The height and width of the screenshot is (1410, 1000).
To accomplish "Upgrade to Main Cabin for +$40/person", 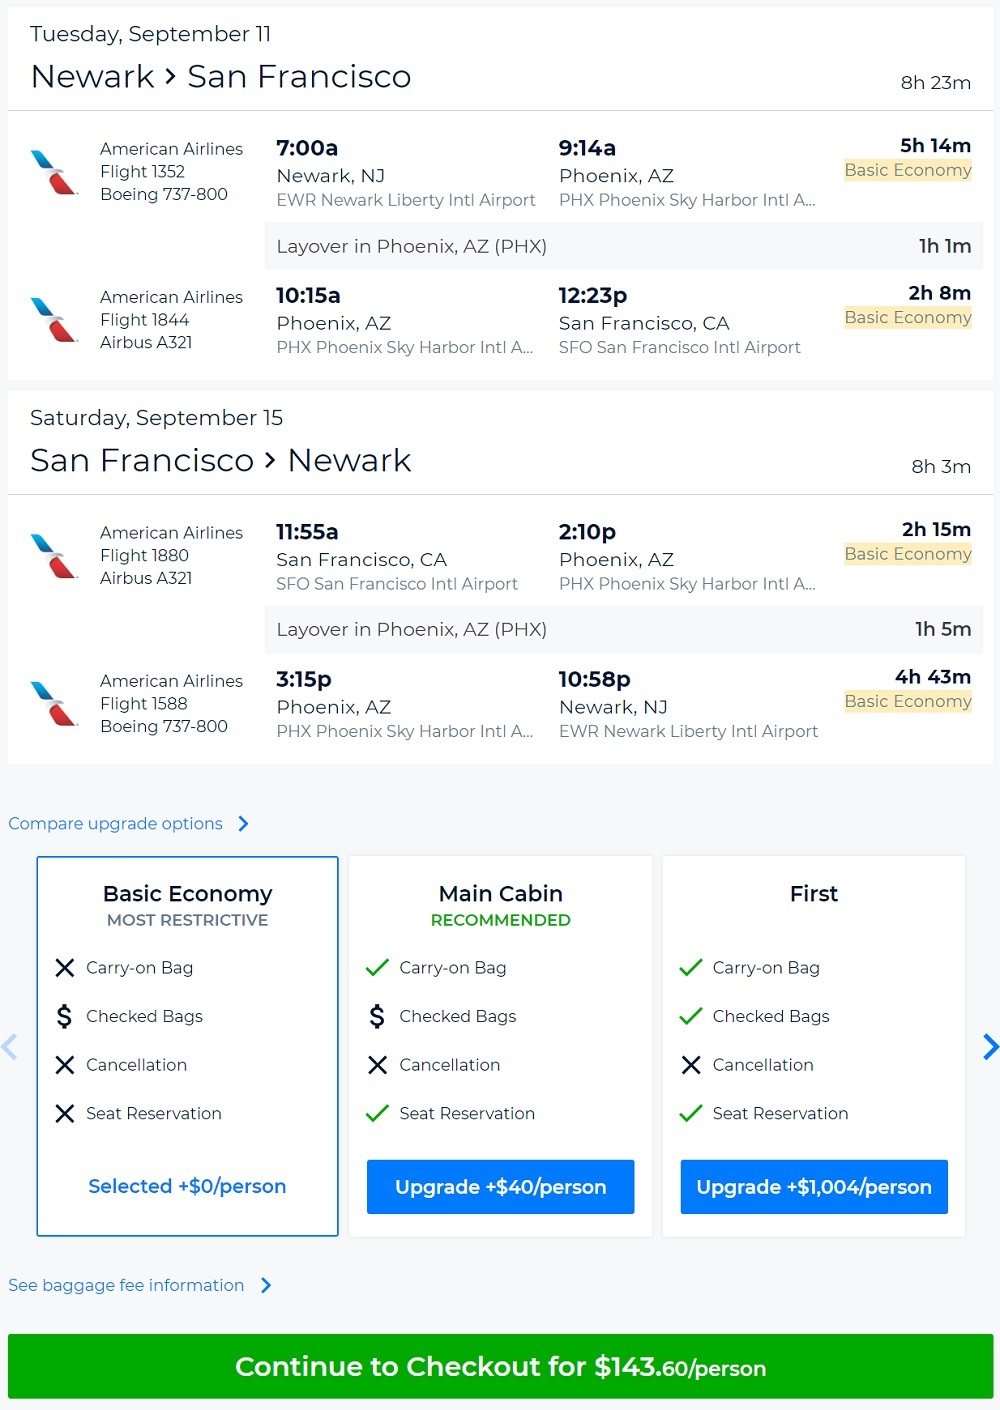I will pyautogui.click(x=500, y=1187).
